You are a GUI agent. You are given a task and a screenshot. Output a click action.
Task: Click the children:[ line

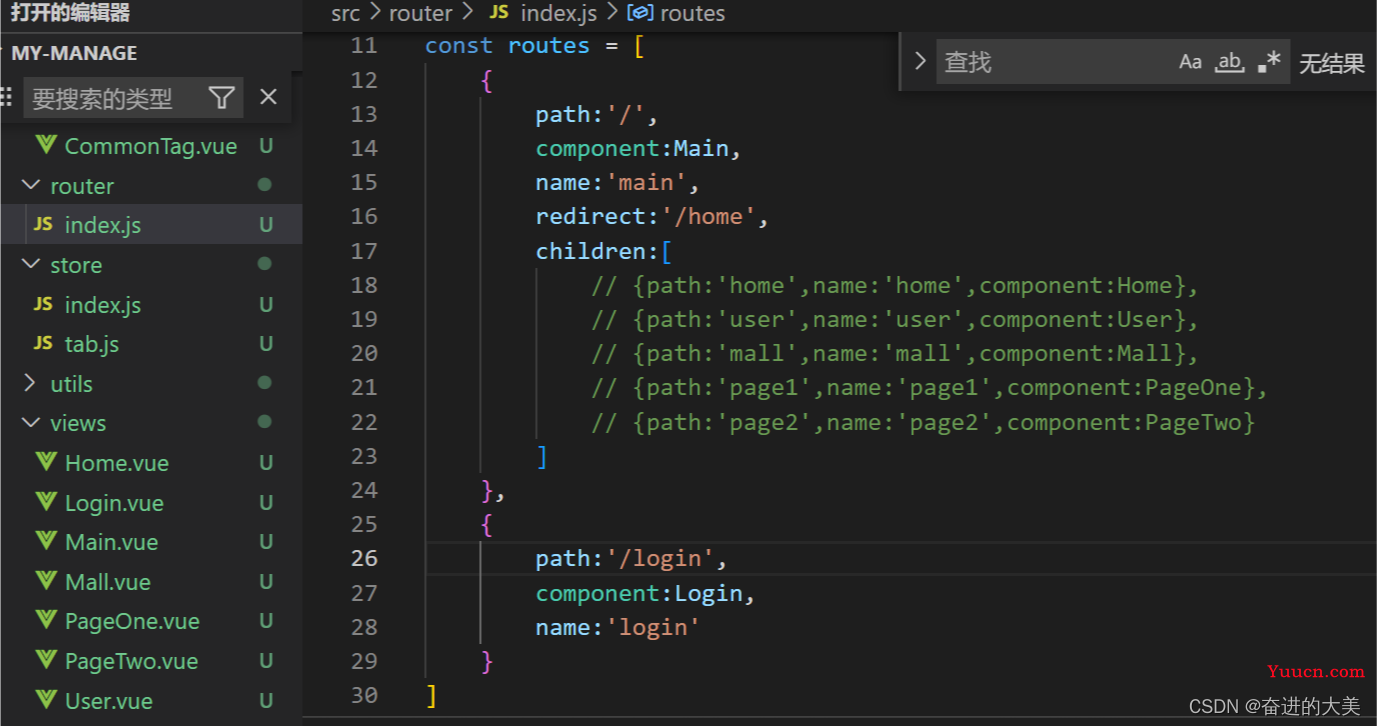click(604, 251)
